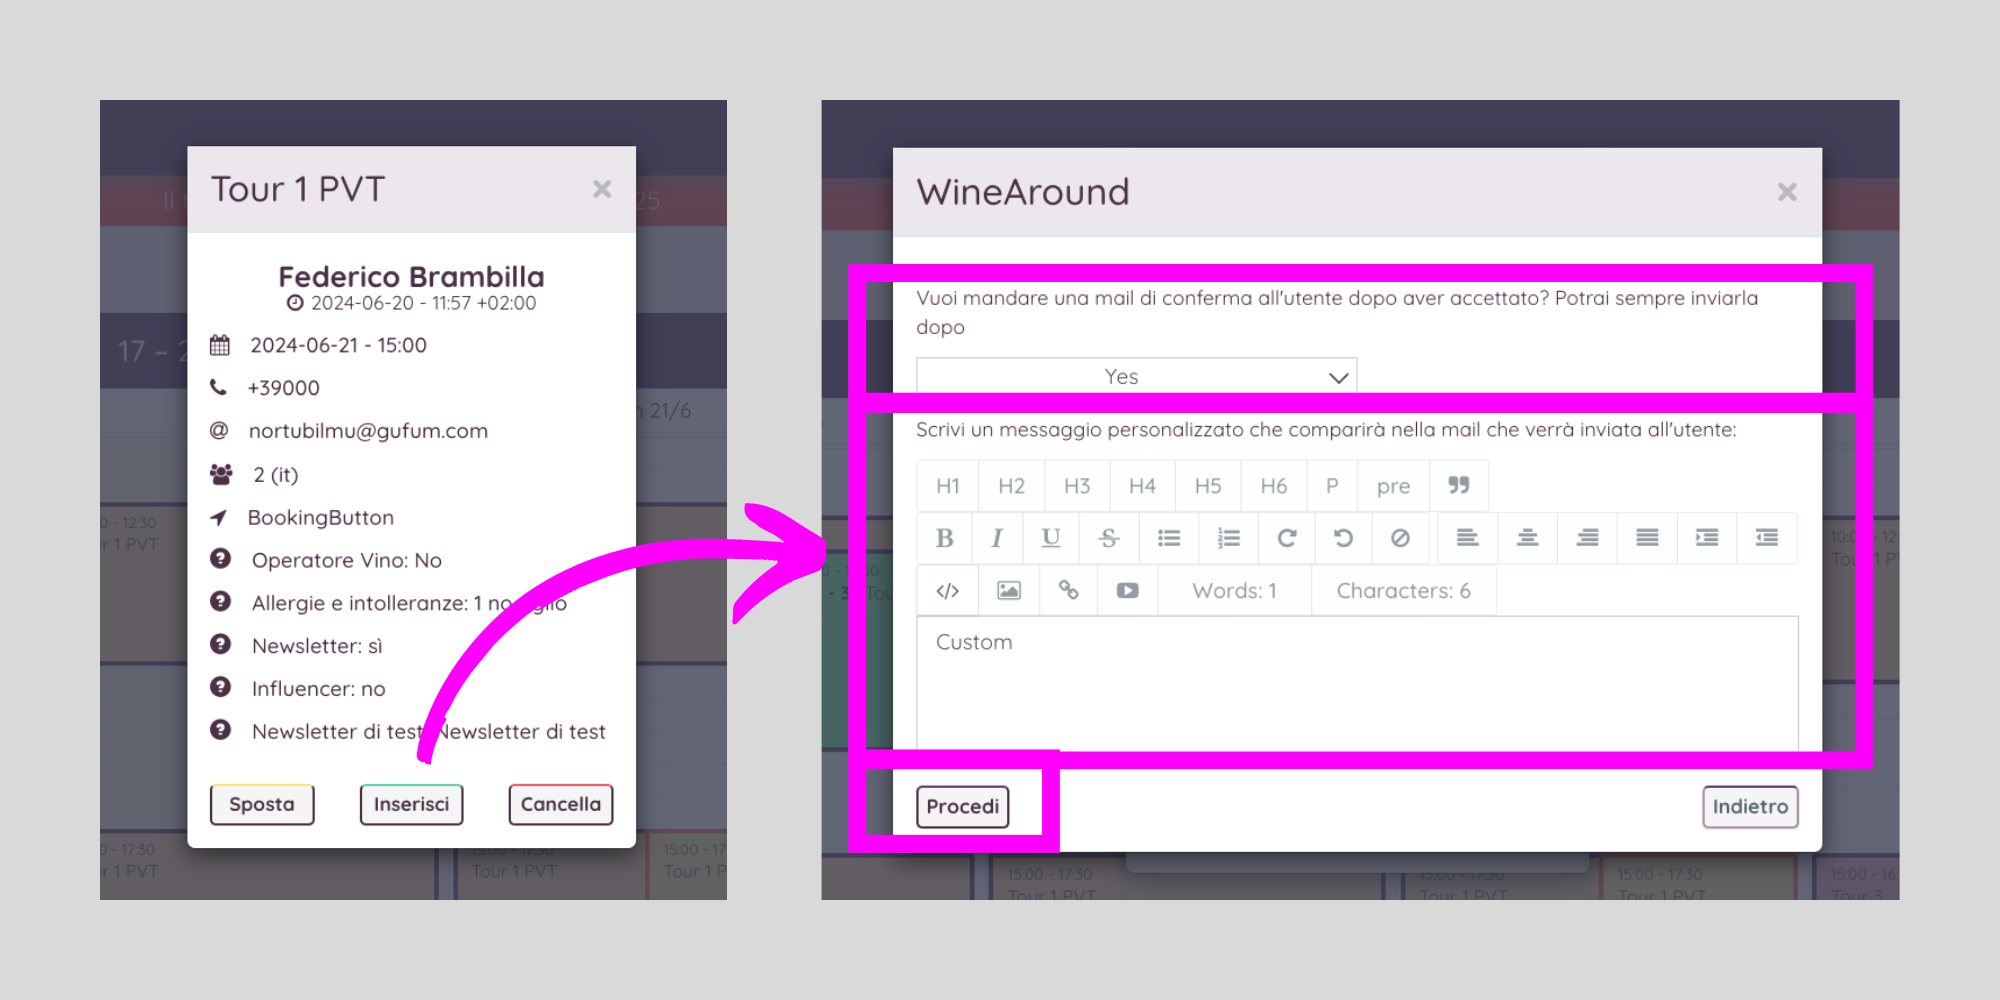Viewport: 2000px width, 1000px height.
Task: Click into the Custom message text area
Action: click(1357, 684)
